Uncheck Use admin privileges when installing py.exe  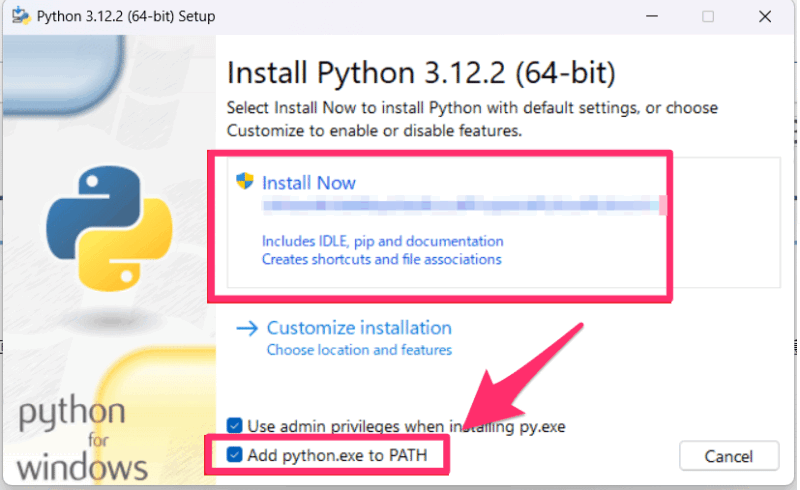click(x=234, y=425)
